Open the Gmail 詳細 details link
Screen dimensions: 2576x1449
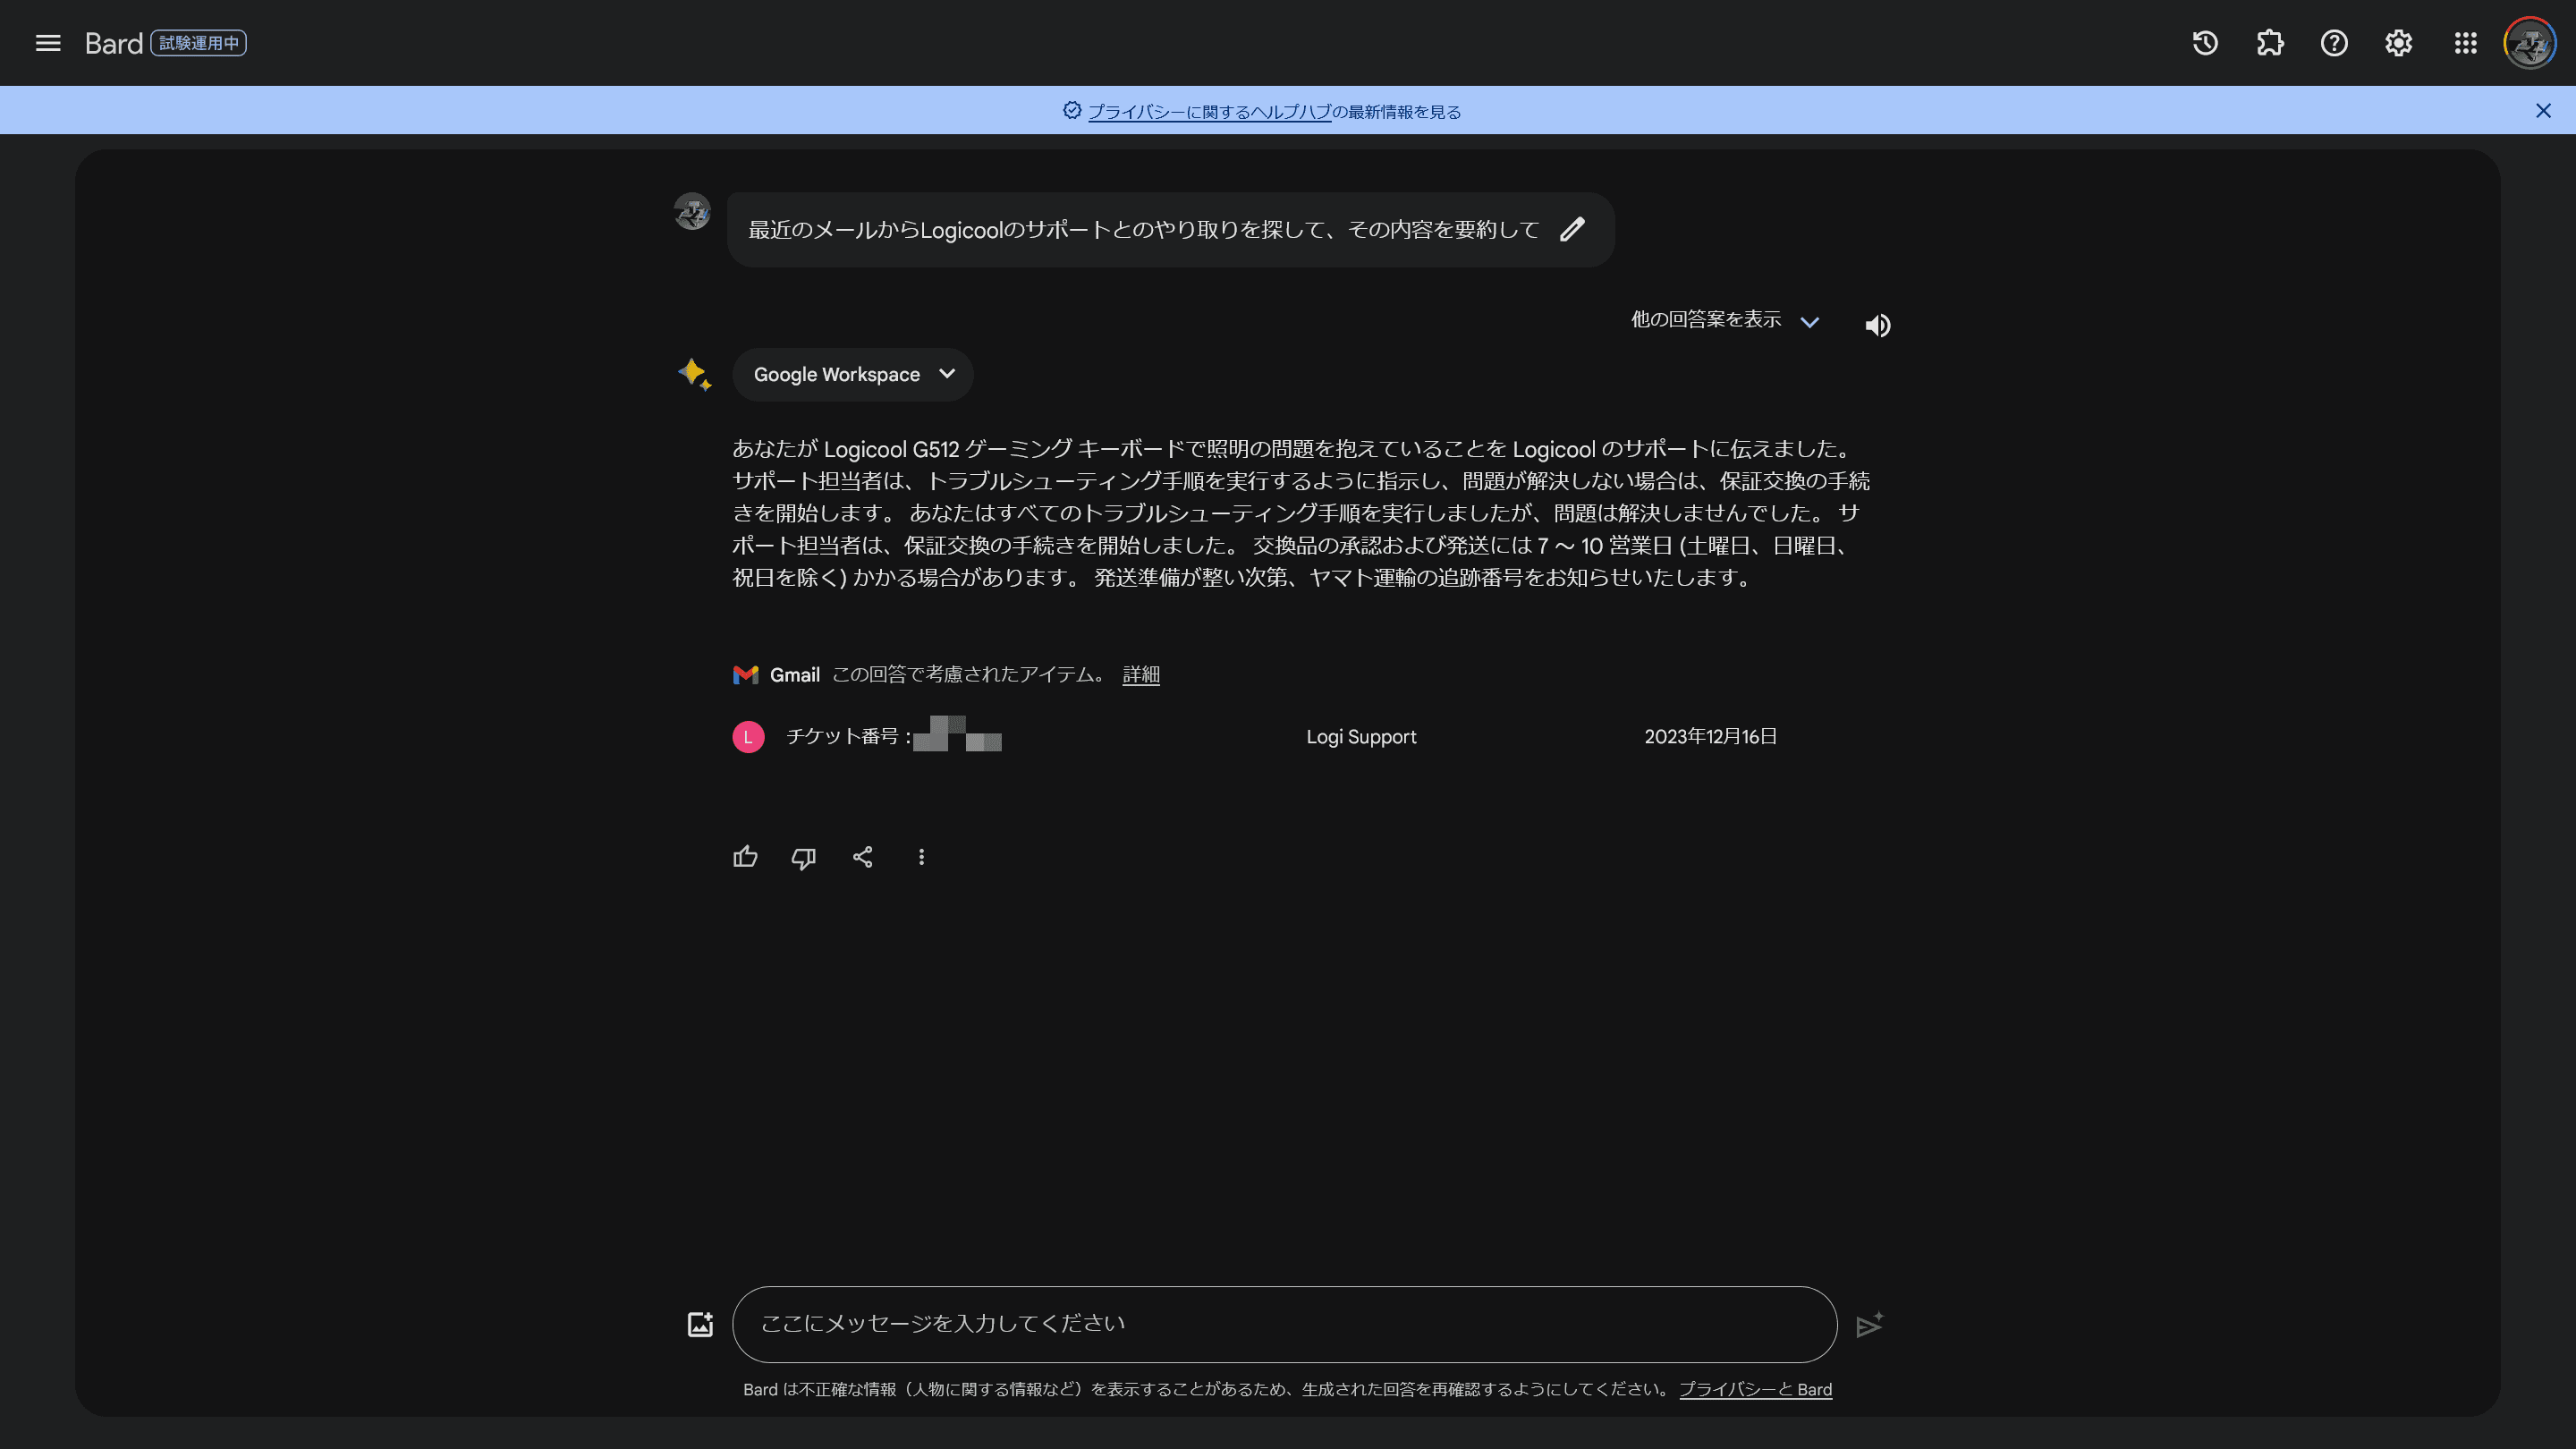tap(1141, 674)
